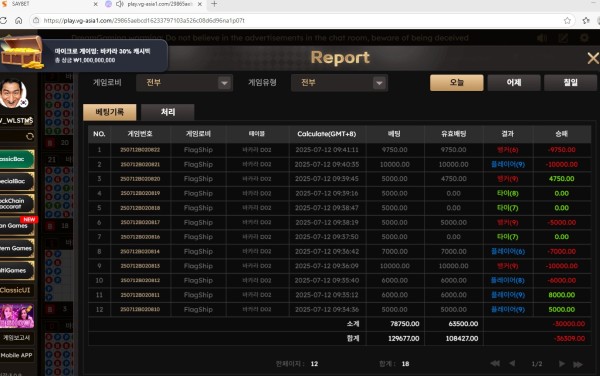Click the 합계 bet total 129677.00
This screenshot has width=600, height=376.
click(x=403, y=339)
